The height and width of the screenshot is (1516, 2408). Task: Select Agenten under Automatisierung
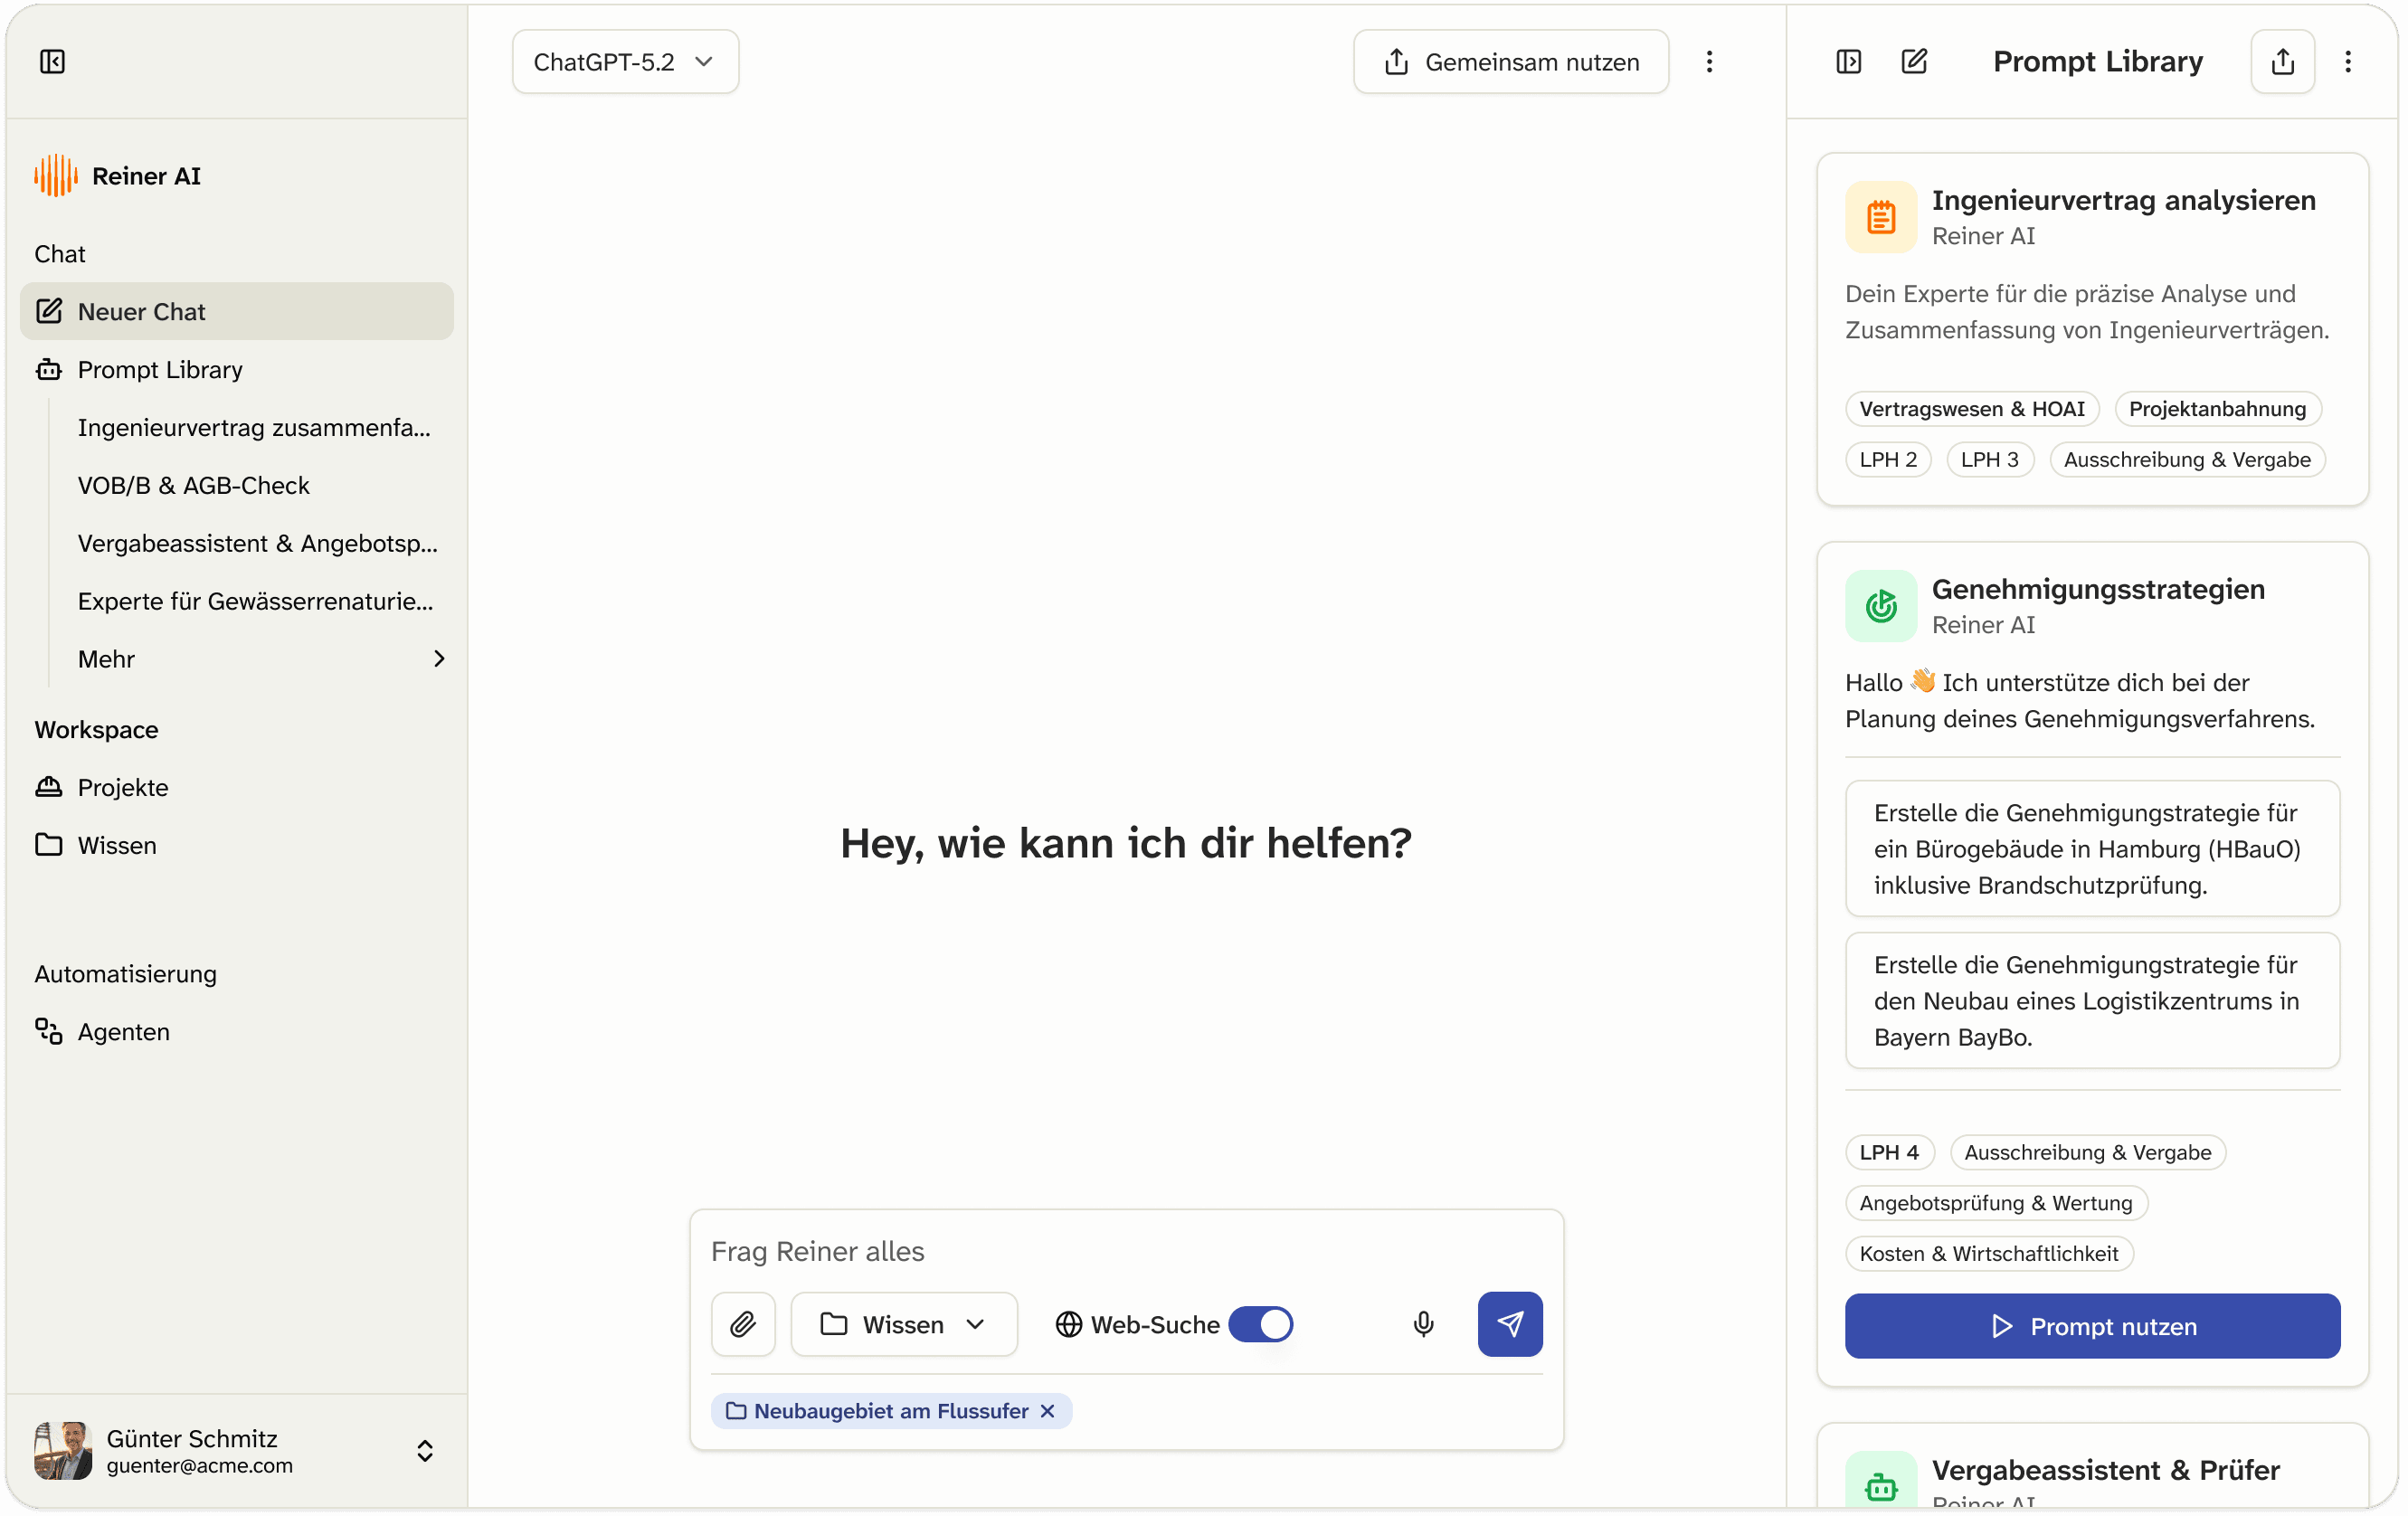pos(123,1031)
